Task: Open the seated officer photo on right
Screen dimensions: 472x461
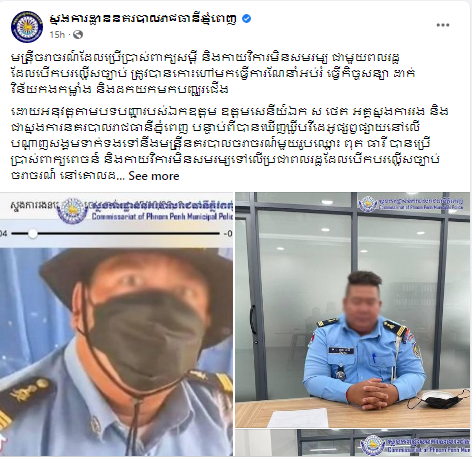Action: [x=352, y=310]
